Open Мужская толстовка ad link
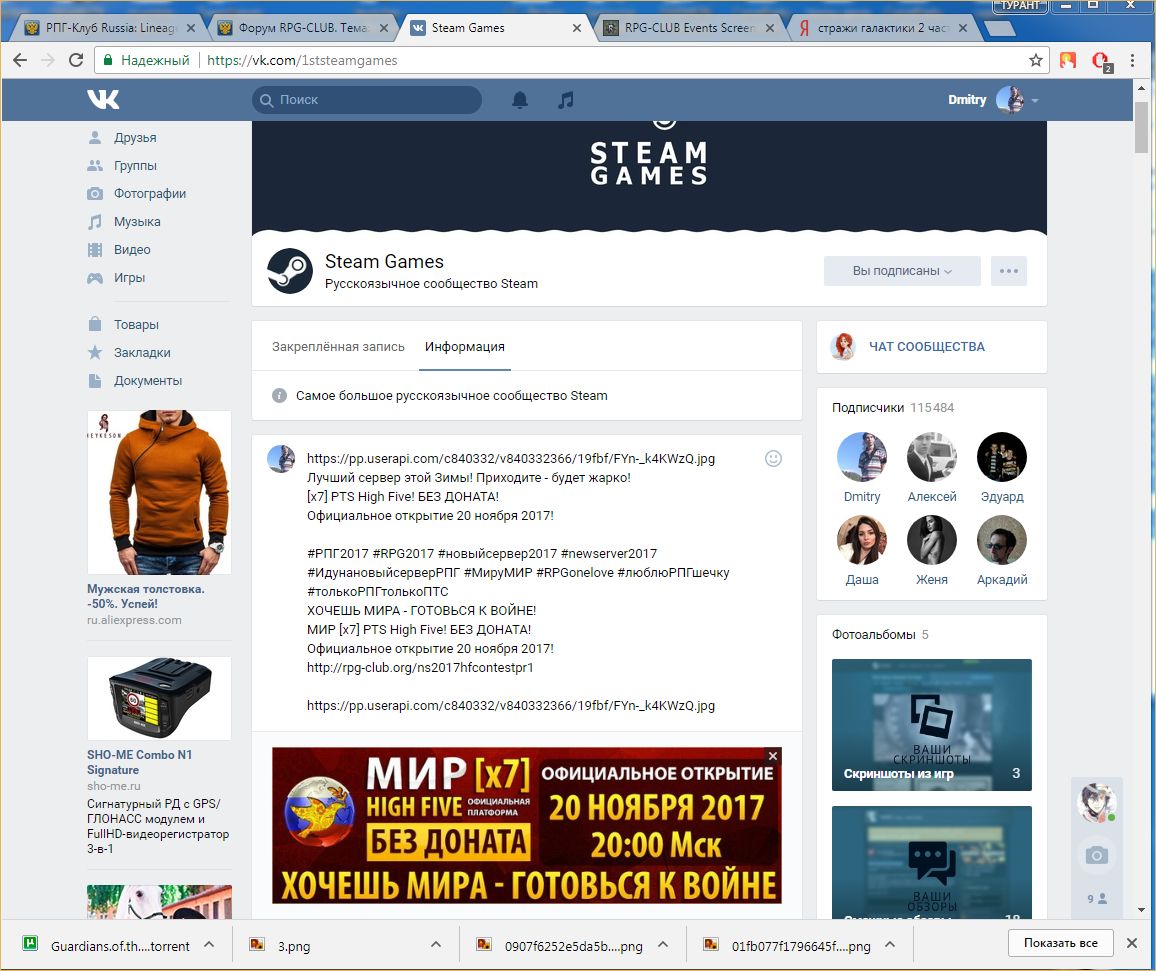 tap(146, 596)
